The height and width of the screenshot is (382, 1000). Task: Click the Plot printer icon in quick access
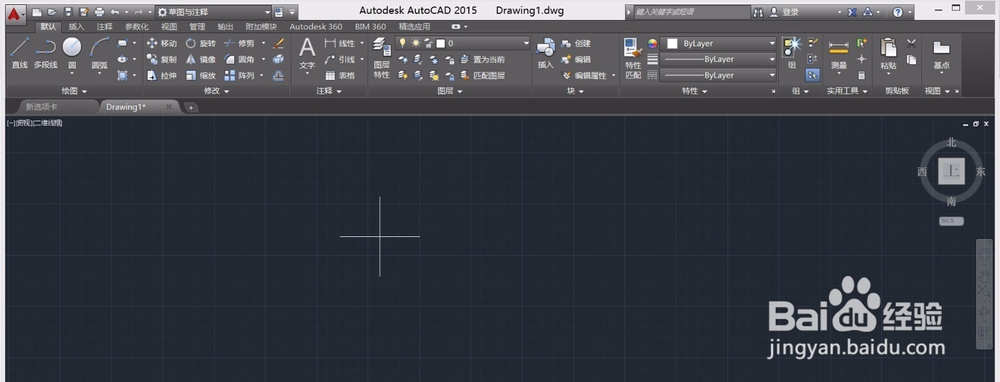[99, 11]
